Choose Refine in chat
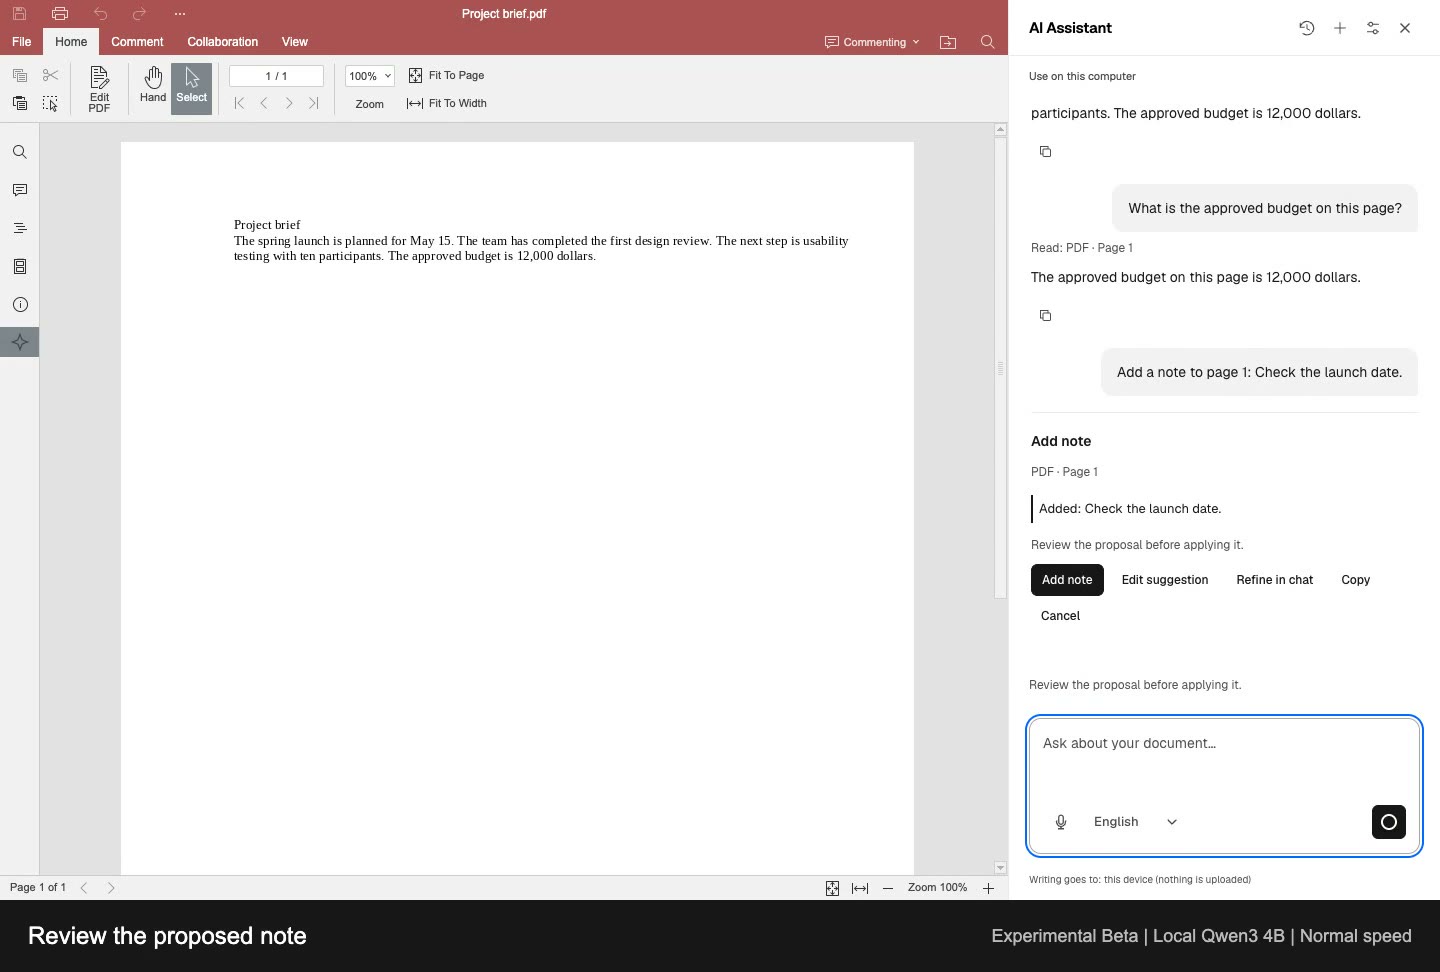The width and height of the screenshot is (1440, 972). tap(1275, 580)
